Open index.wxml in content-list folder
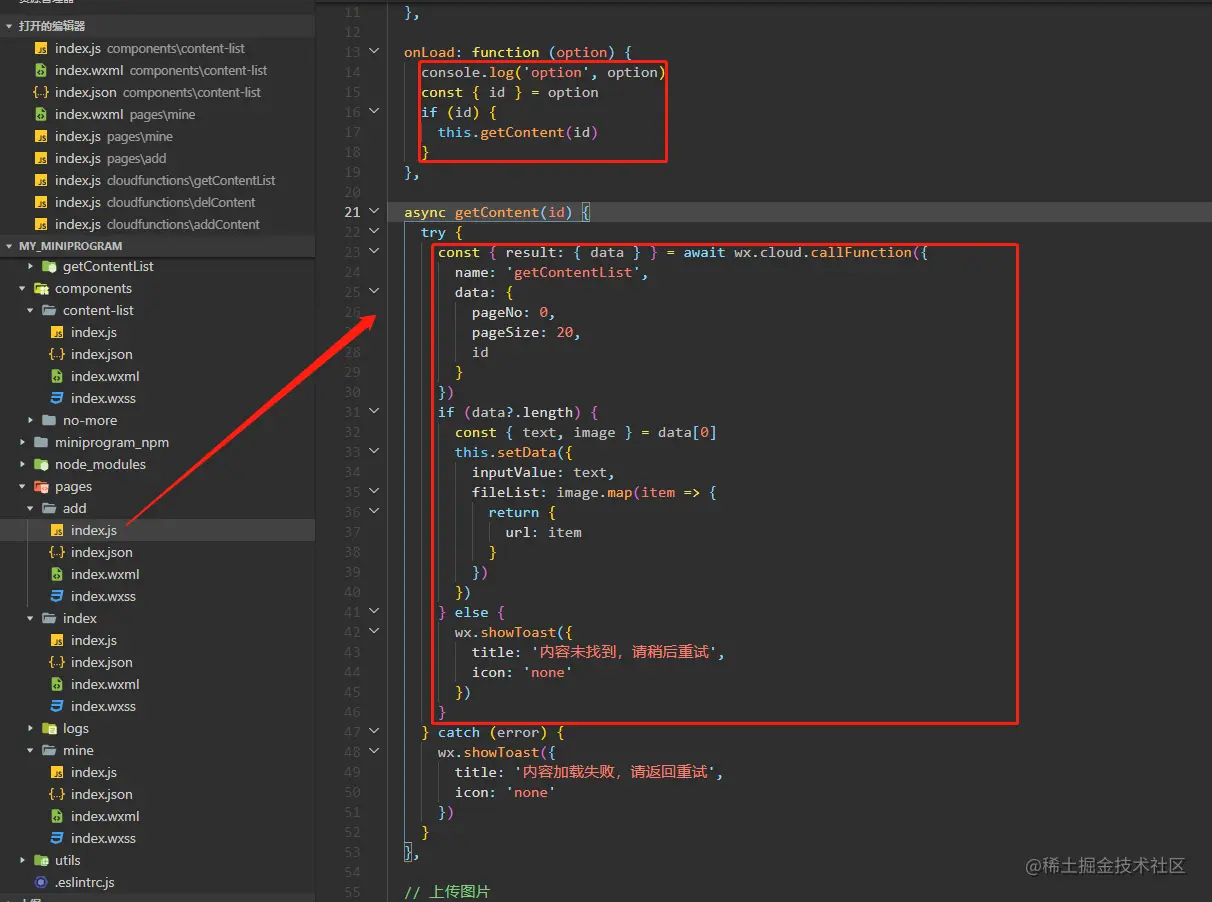1212x902 pixels. [157, 376]
